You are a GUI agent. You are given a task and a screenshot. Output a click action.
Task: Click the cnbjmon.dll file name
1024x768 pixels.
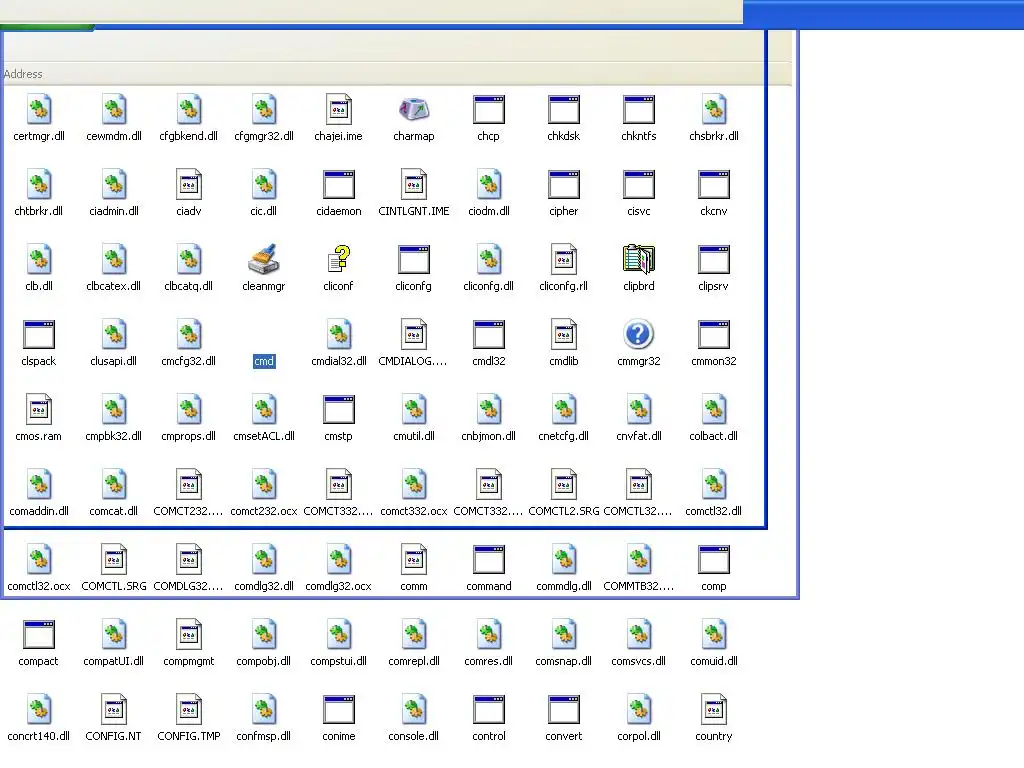click(488, 436)
